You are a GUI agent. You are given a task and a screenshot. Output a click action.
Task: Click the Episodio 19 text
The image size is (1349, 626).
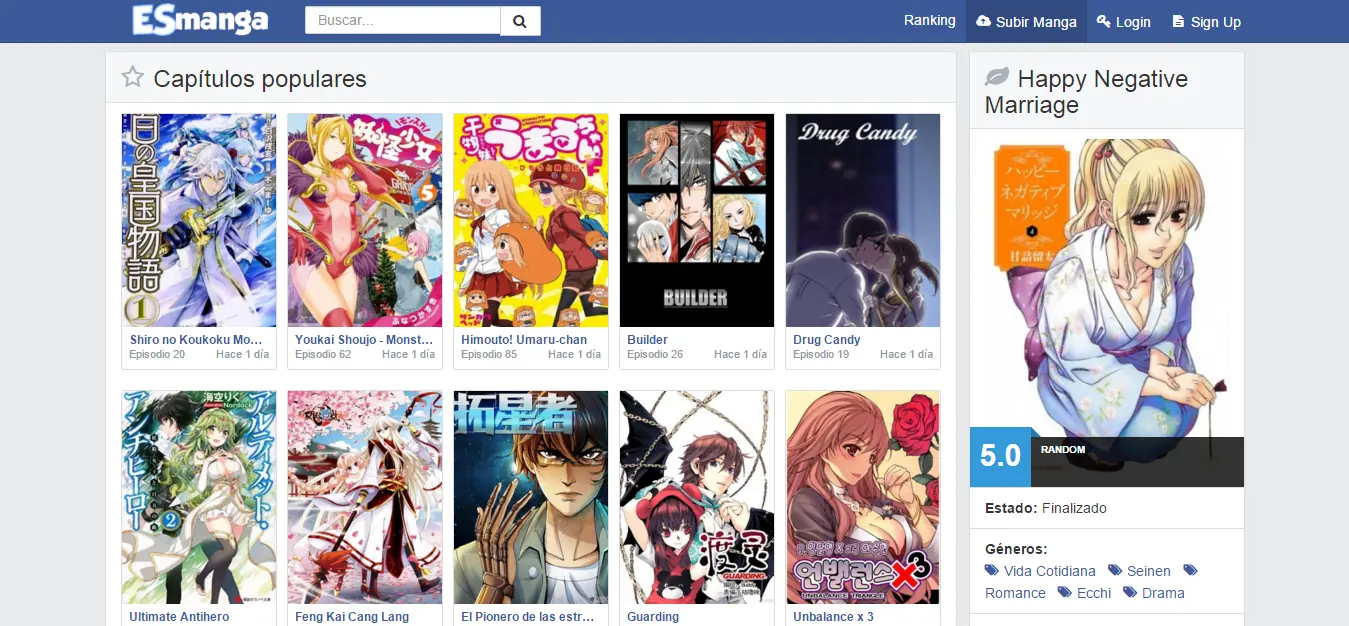(x=821, y=354)
